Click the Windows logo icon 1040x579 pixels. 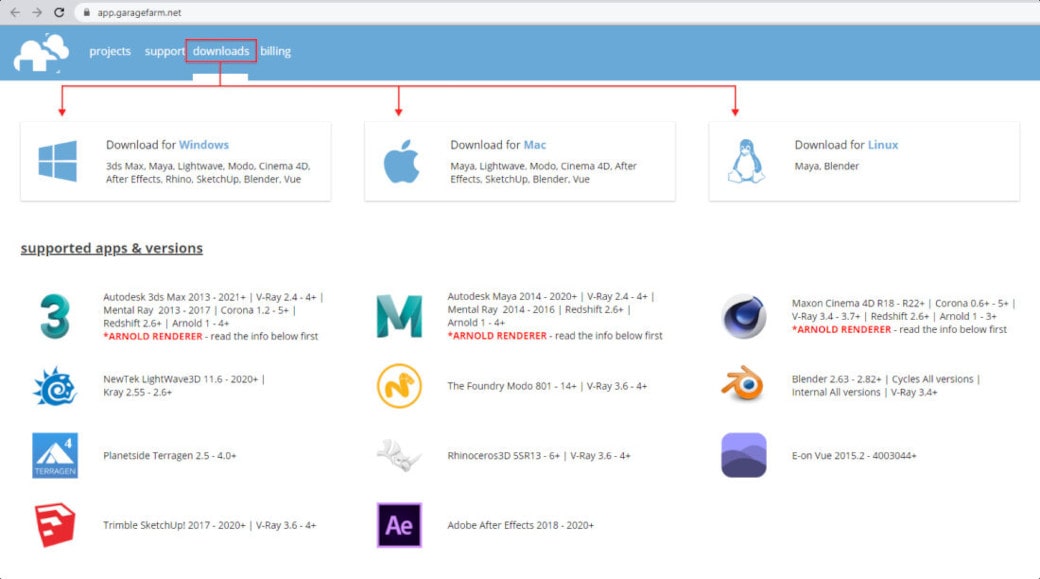(x=58, y=161)
